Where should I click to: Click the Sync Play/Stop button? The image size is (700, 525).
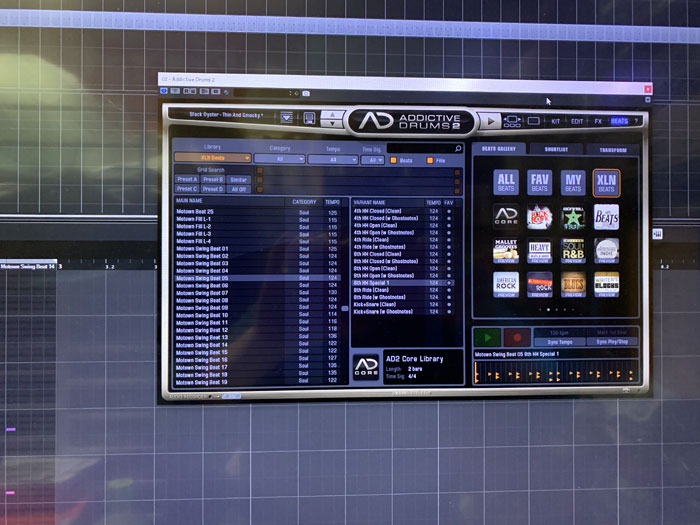(x=612, y=342)
